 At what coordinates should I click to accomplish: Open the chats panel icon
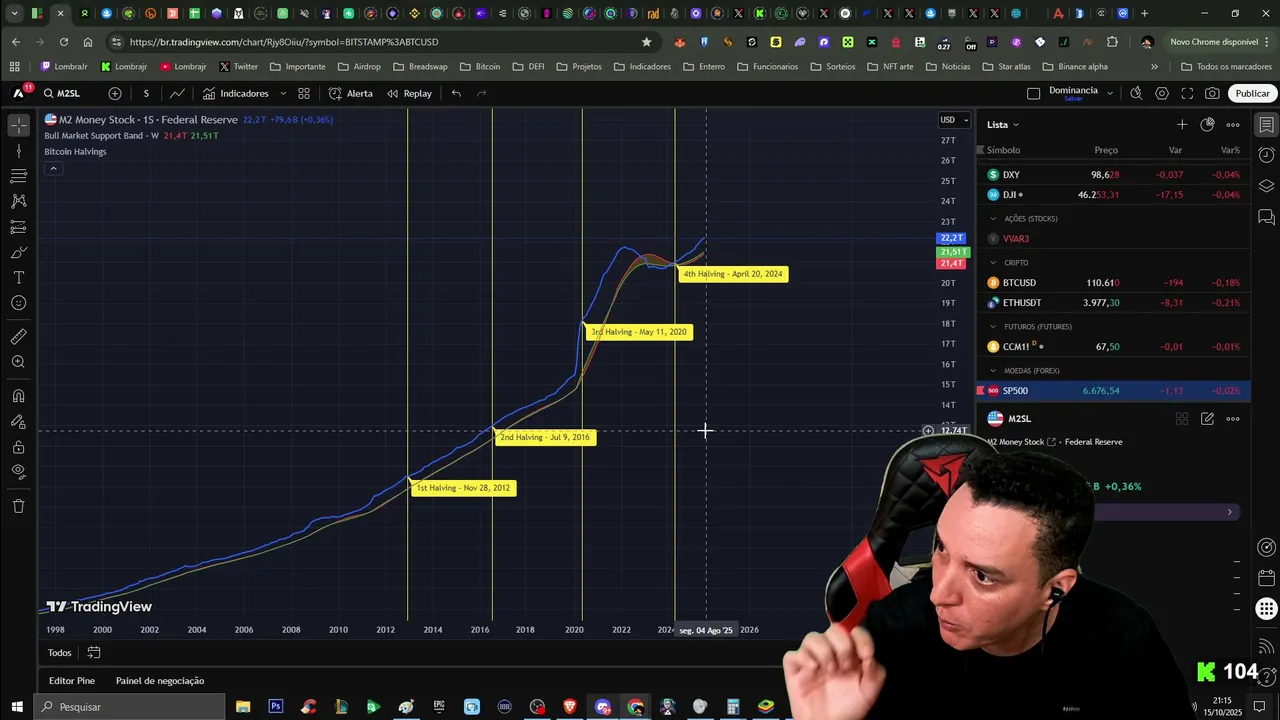coord(1266,216)
